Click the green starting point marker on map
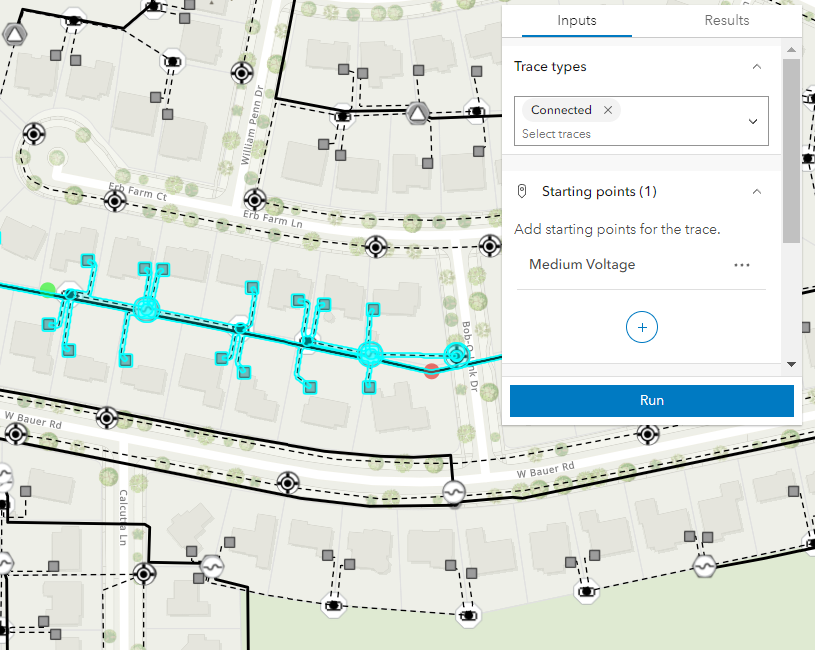The width and height of the screenshot is (815, 650). [47, 290]
